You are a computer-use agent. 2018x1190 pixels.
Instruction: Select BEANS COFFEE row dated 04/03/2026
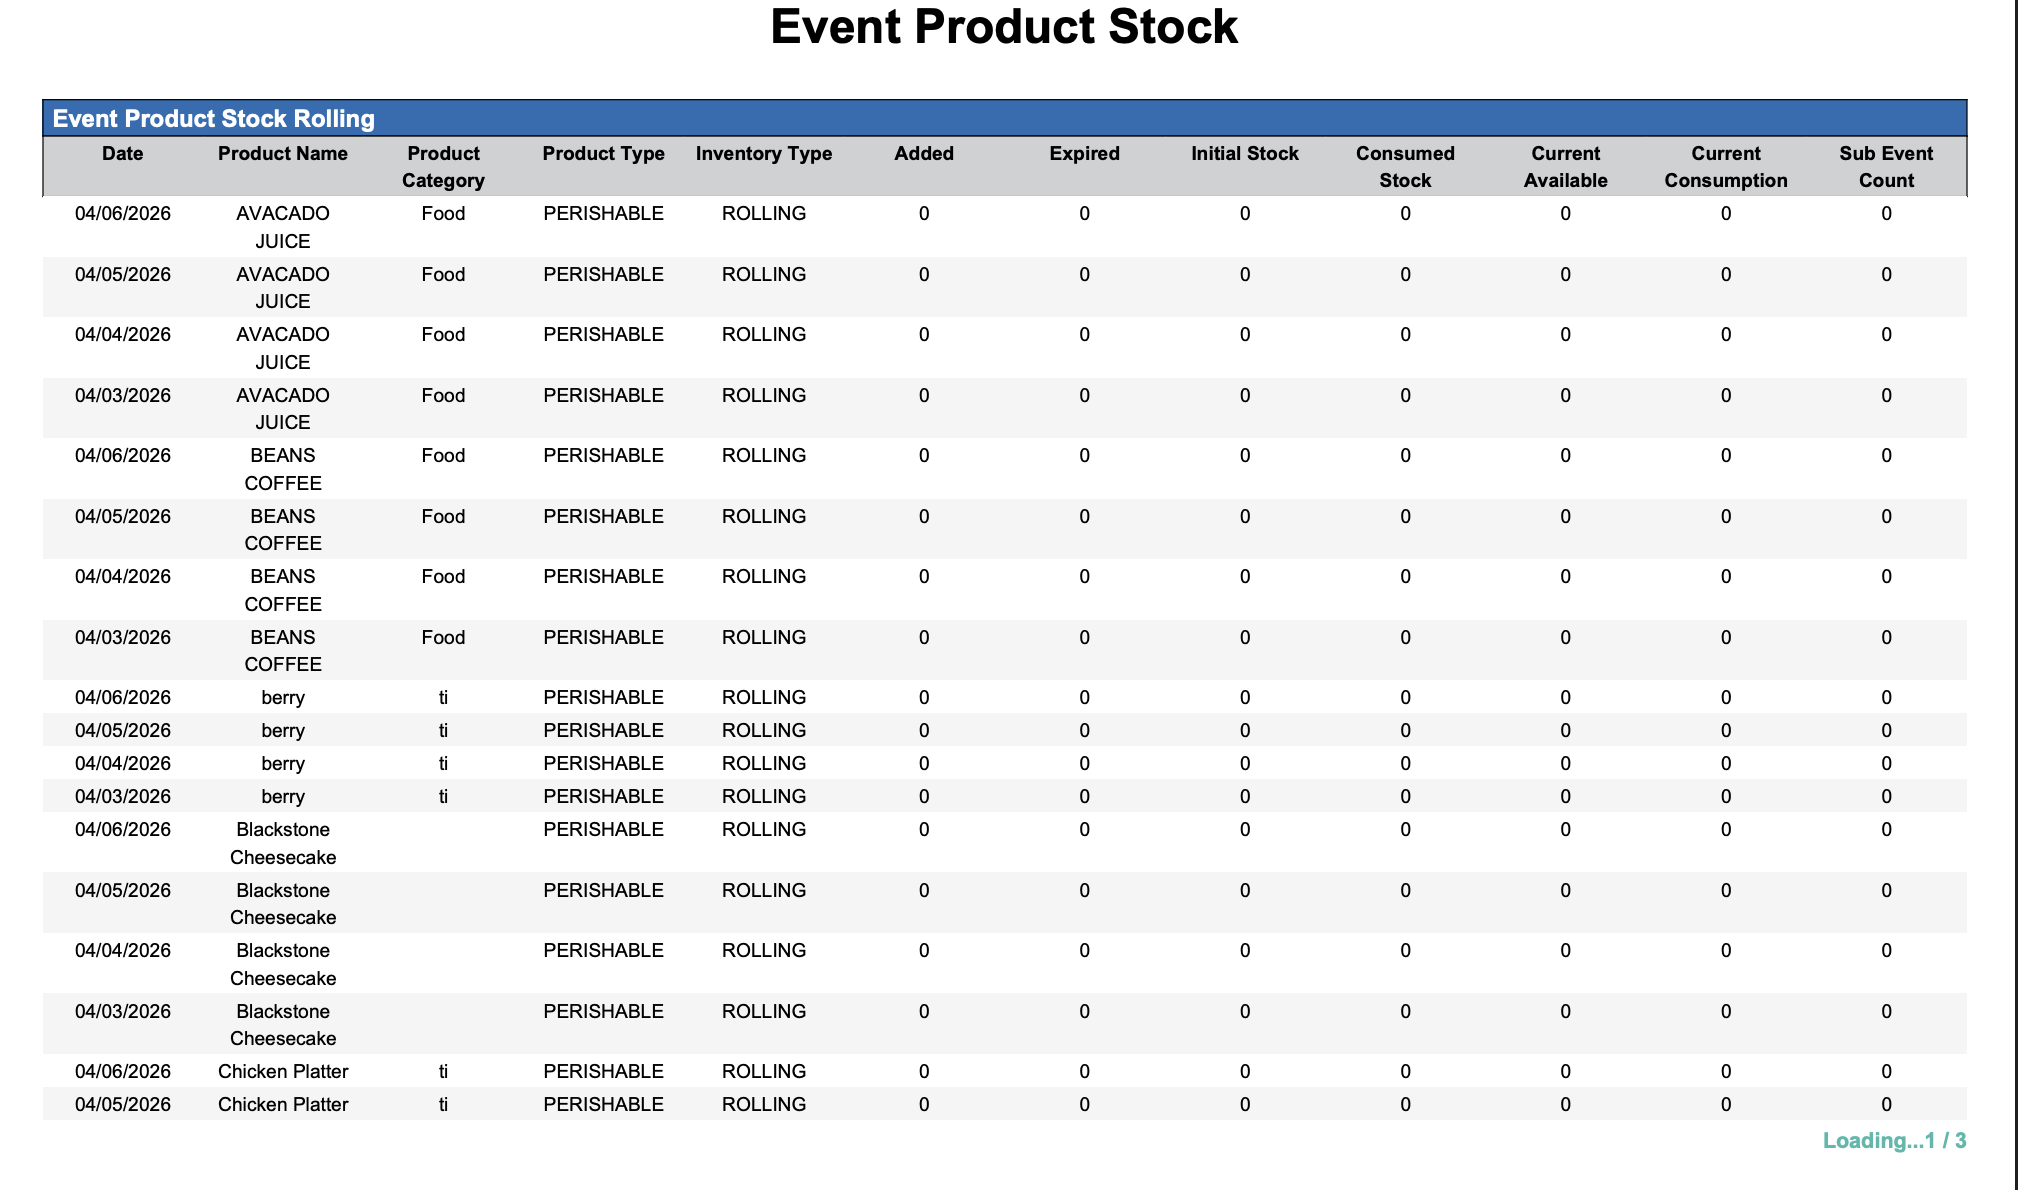tap(283, 650)
